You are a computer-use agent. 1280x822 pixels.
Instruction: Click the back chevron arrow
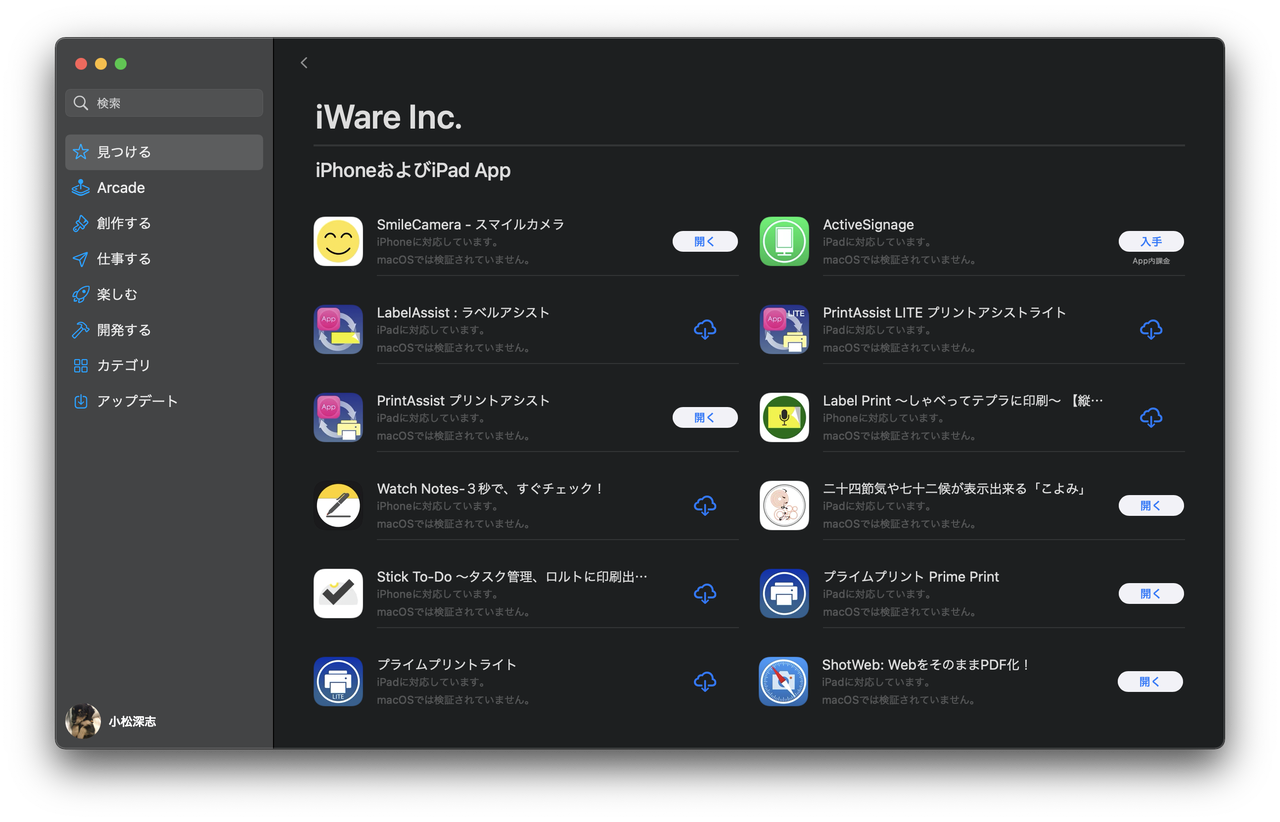point(304,63)
